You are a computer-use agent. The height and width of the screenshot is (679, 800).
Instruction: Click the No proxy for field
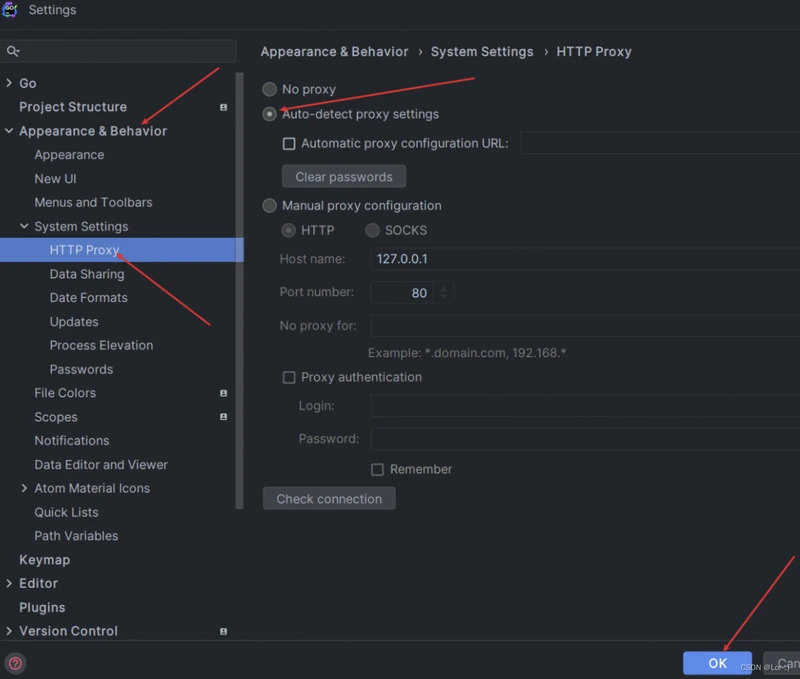coord(585,325)
